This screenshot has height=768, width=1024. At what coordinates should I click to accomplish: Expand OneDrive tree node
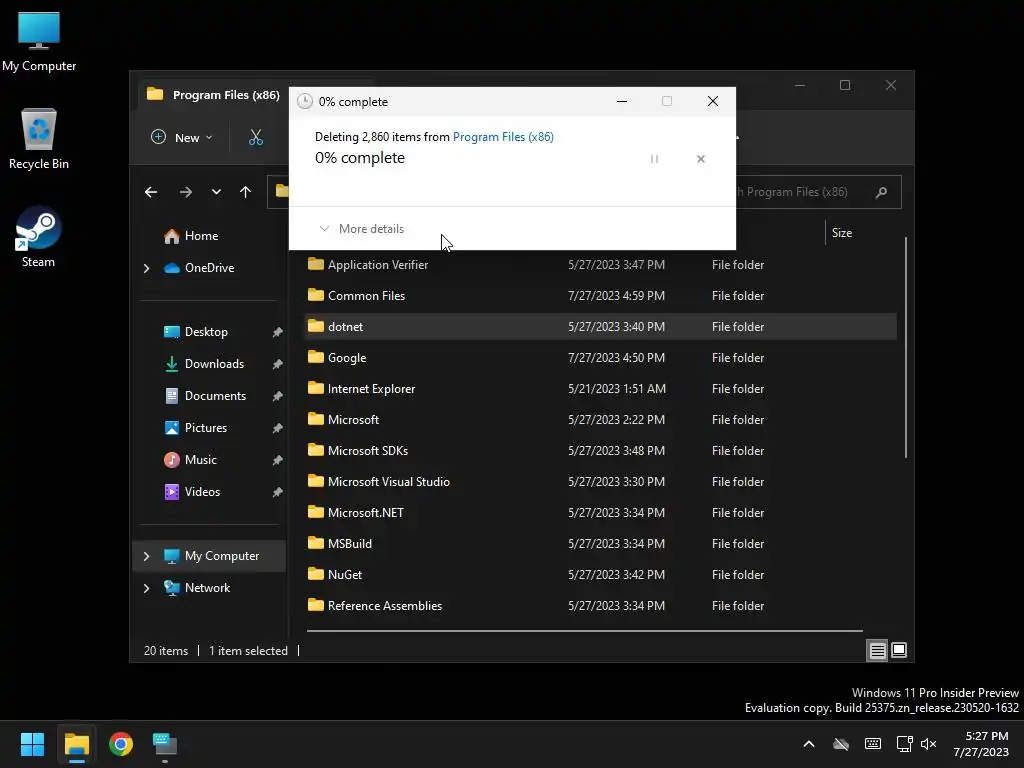click(146, 268)
